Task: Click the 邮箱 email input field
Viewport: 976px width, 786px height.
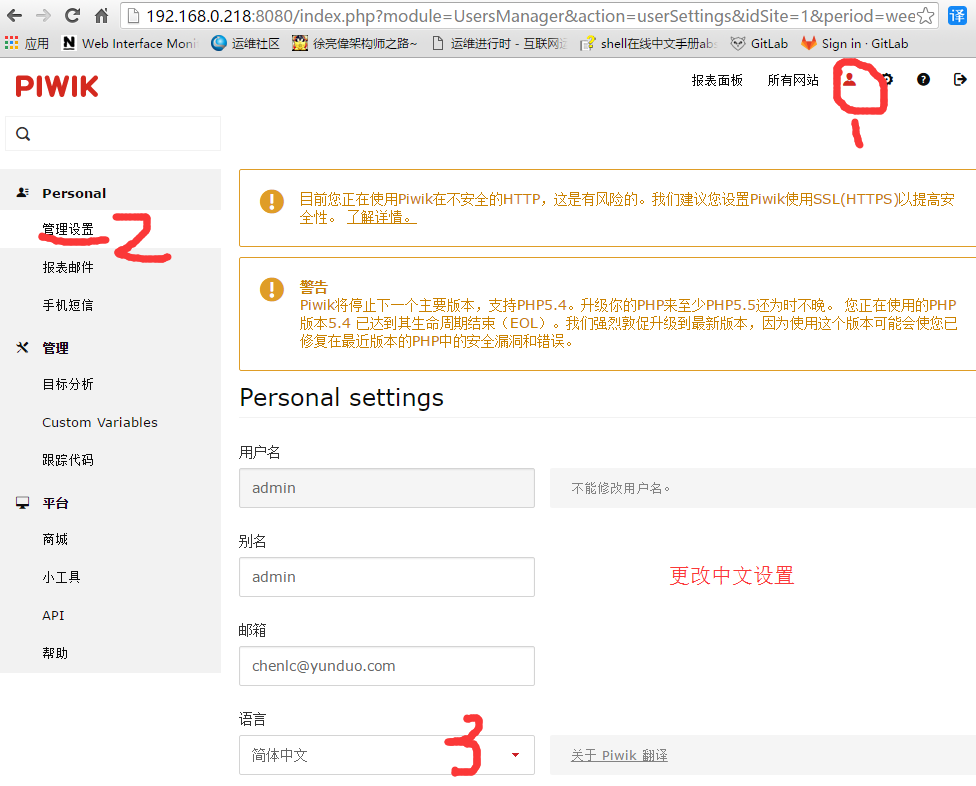Action: [x=387, y=666]
